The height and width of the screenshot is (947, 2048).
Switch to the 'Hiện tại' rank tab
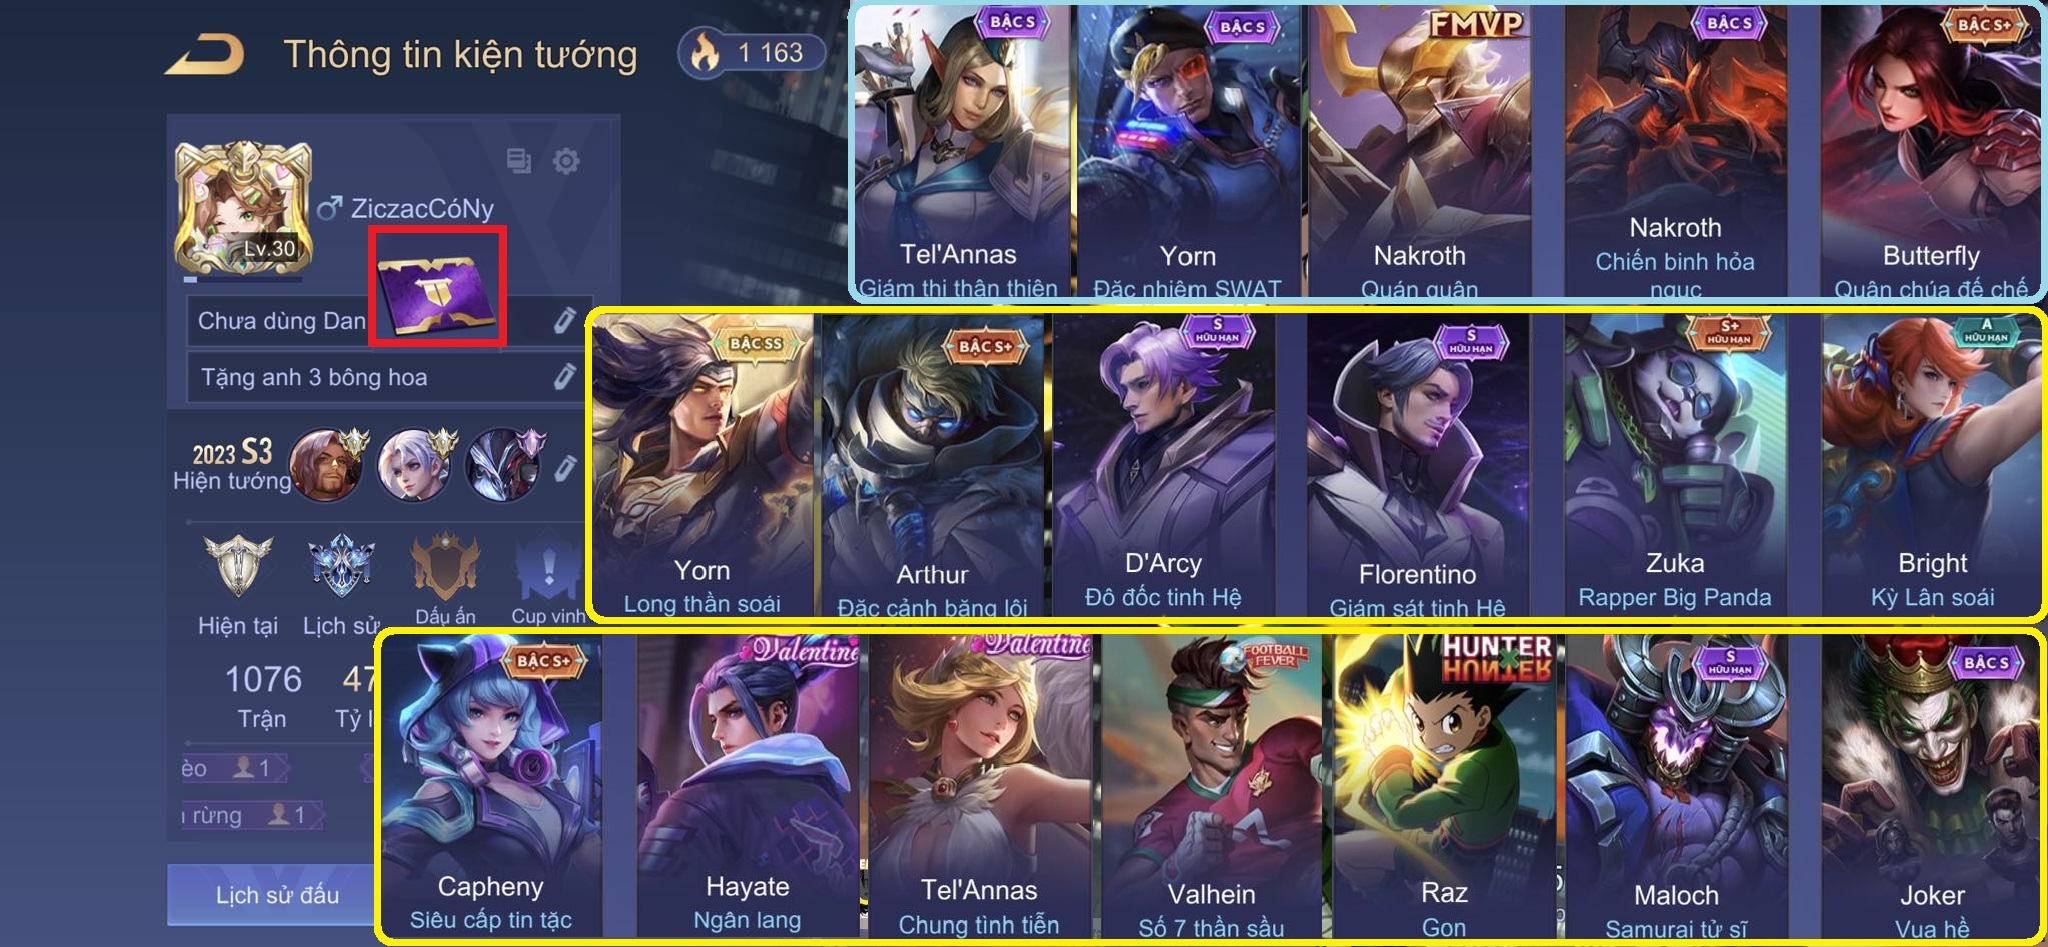[238, 585]
